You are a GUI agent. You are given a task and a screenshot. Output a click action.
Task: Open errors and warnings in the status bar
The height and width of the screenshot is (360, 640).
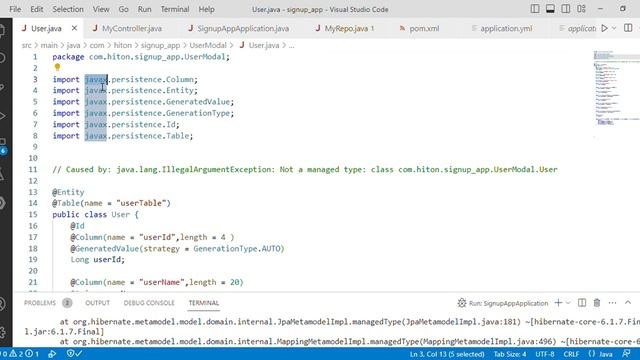coord(20,354)
